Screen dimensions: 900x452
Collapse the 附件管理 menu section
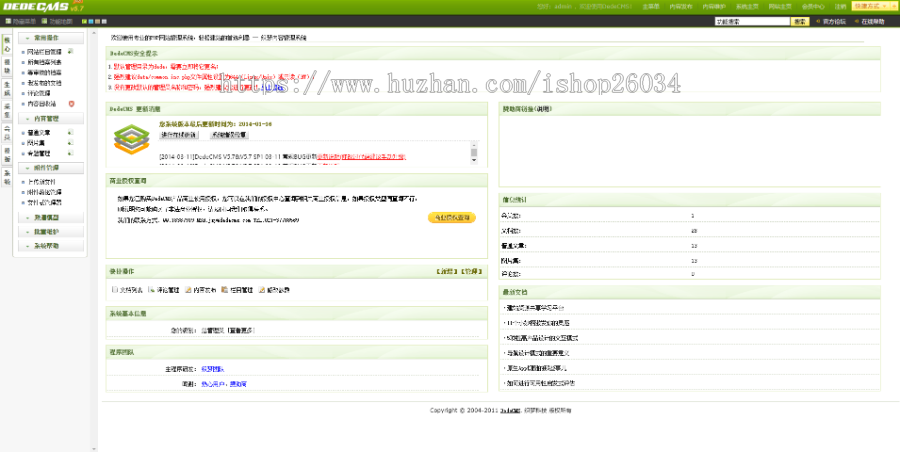click(51, 168)
